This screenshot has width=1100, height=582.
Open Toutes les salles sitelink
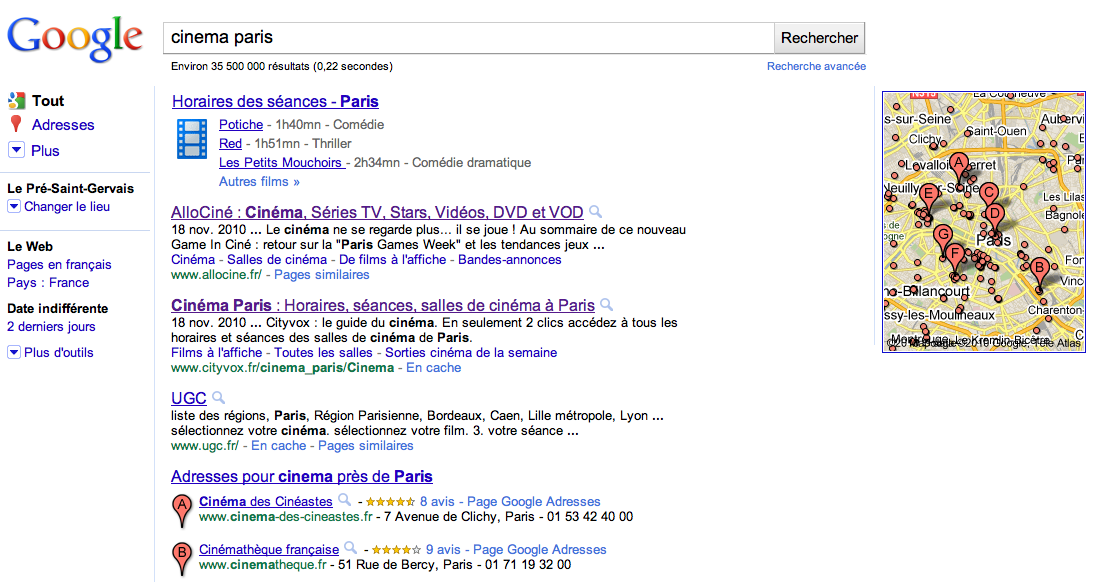tap(323, 353)
